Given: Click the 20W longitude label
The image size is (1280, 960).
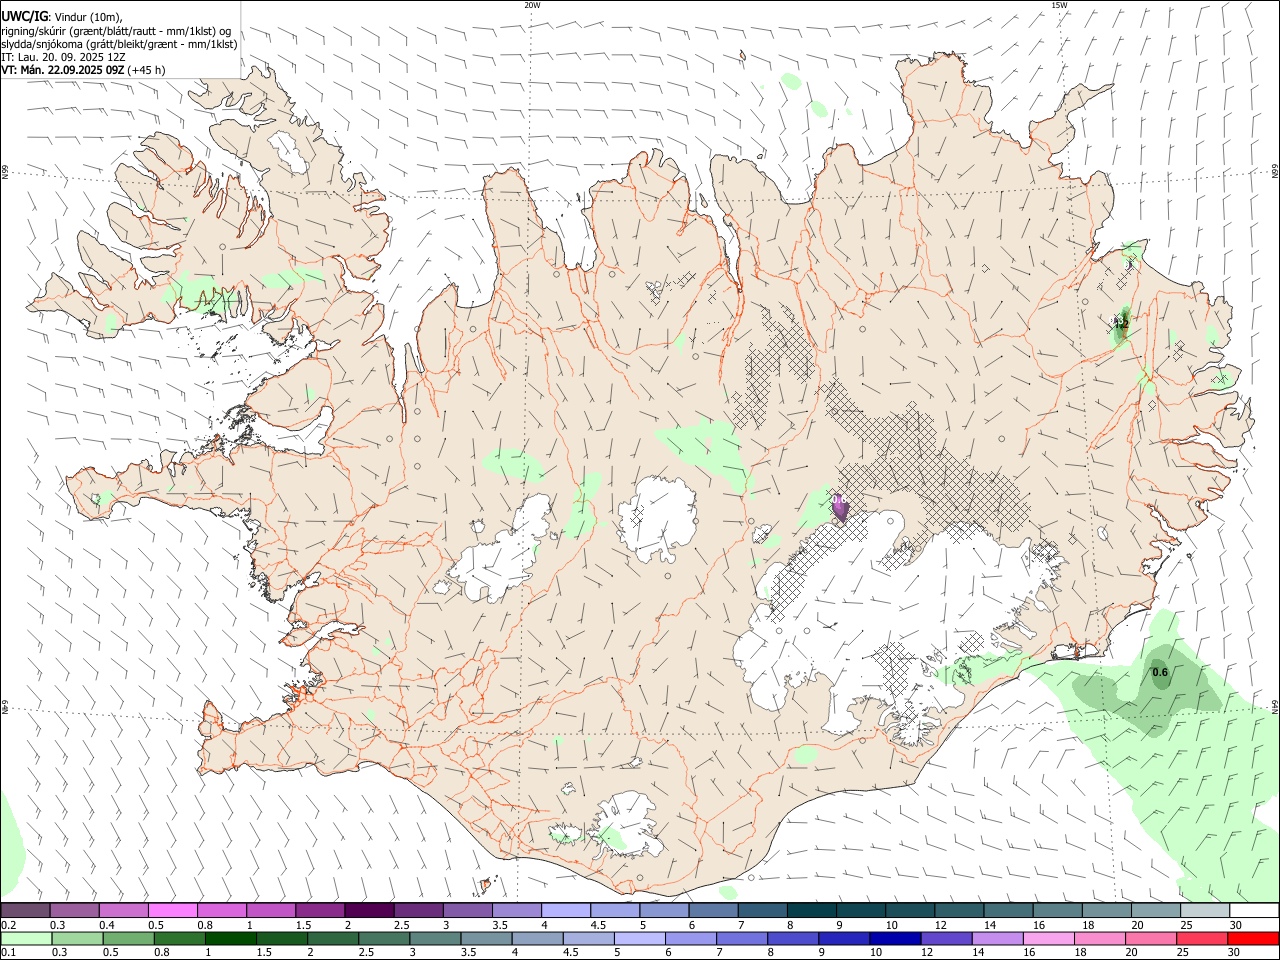Looking at the screenshot, I should click(x=532, y=5).
